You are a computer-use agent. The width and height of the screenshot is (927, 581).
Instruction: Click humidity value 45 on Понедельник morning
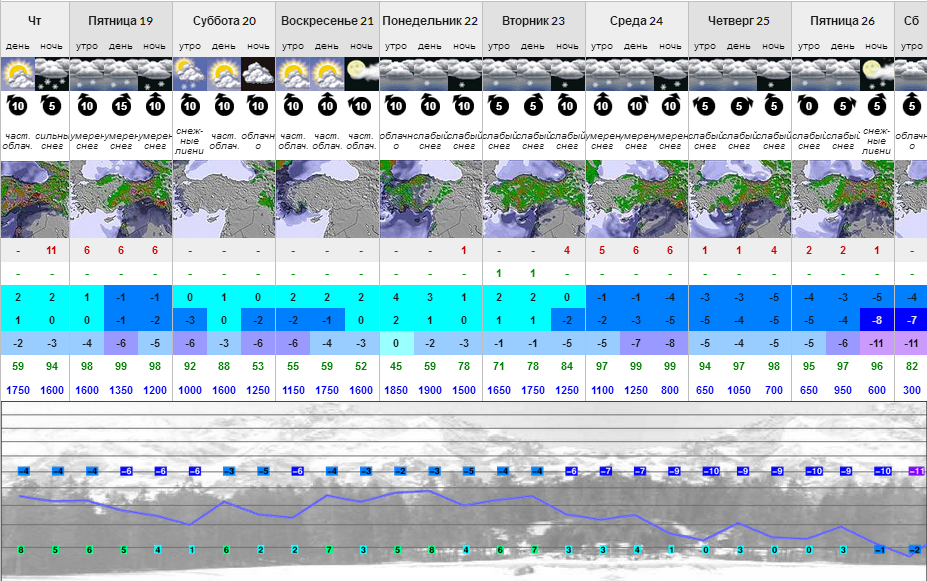pos(396,366)
